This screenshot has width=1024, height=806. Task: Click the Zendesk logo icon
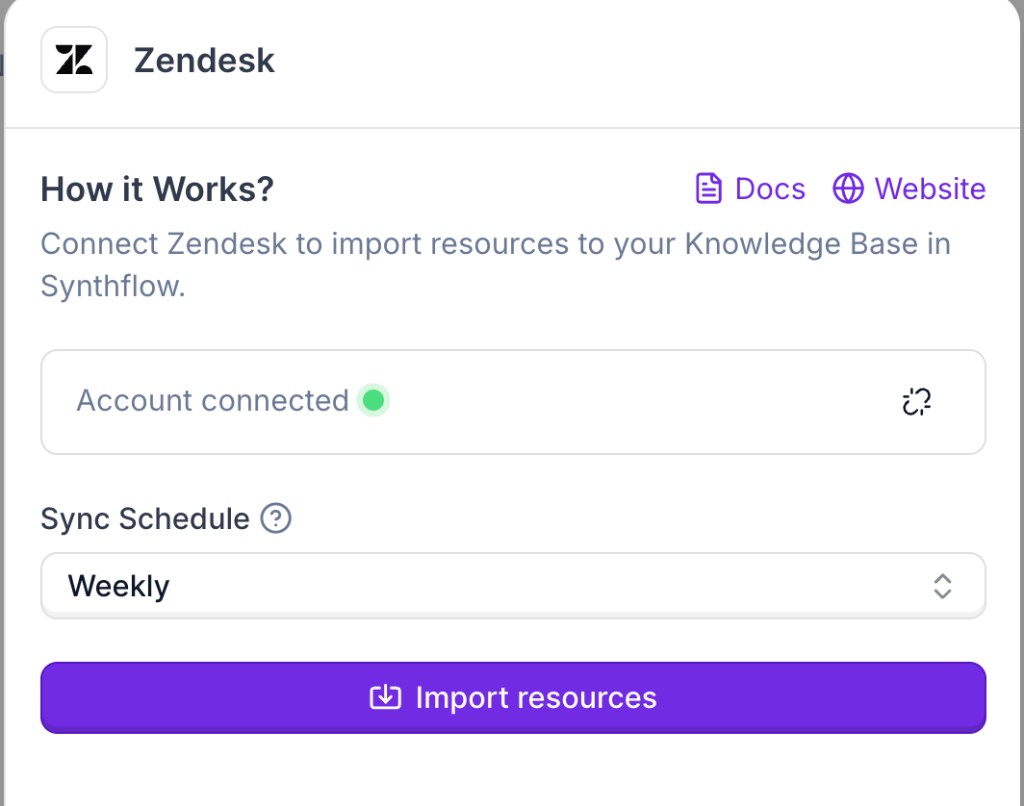click(74, 59)
